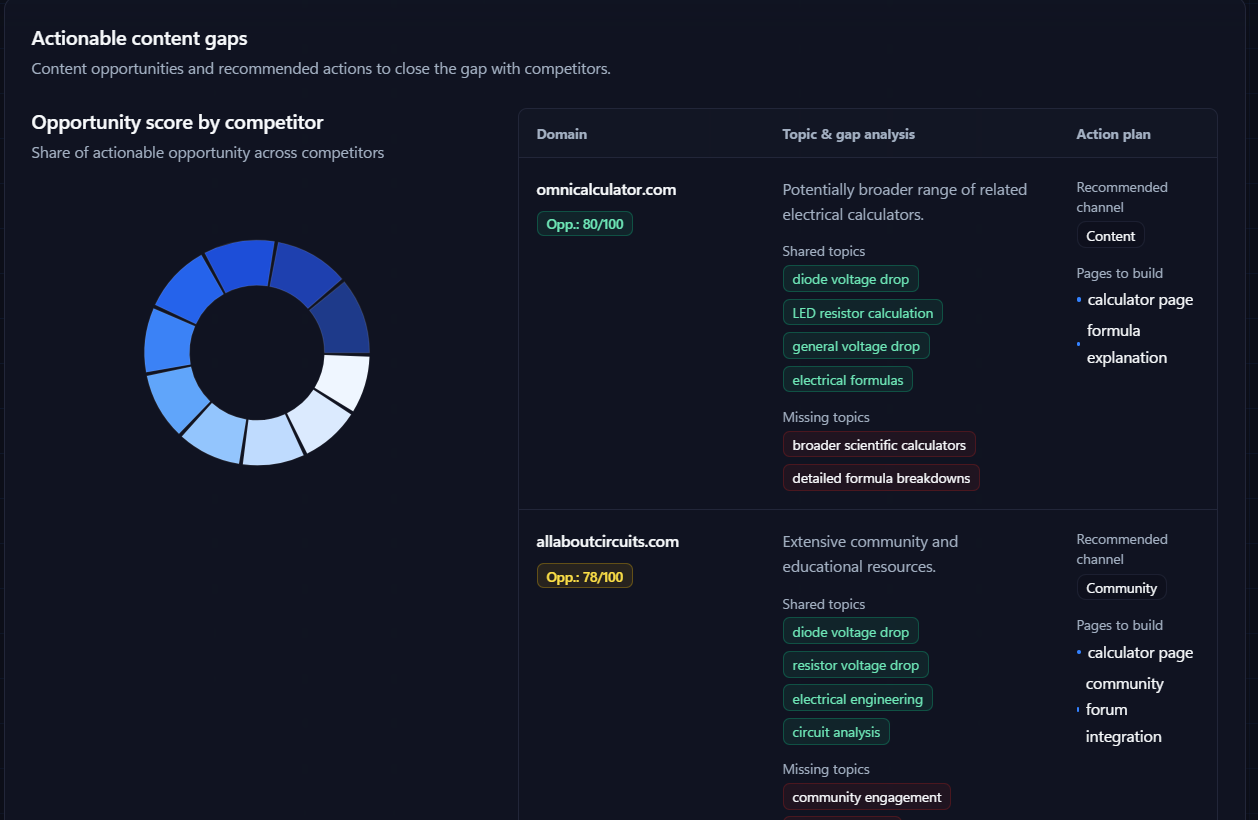
Task: Select the Opp.: 78/100 score badge
Action: point(585,576)
